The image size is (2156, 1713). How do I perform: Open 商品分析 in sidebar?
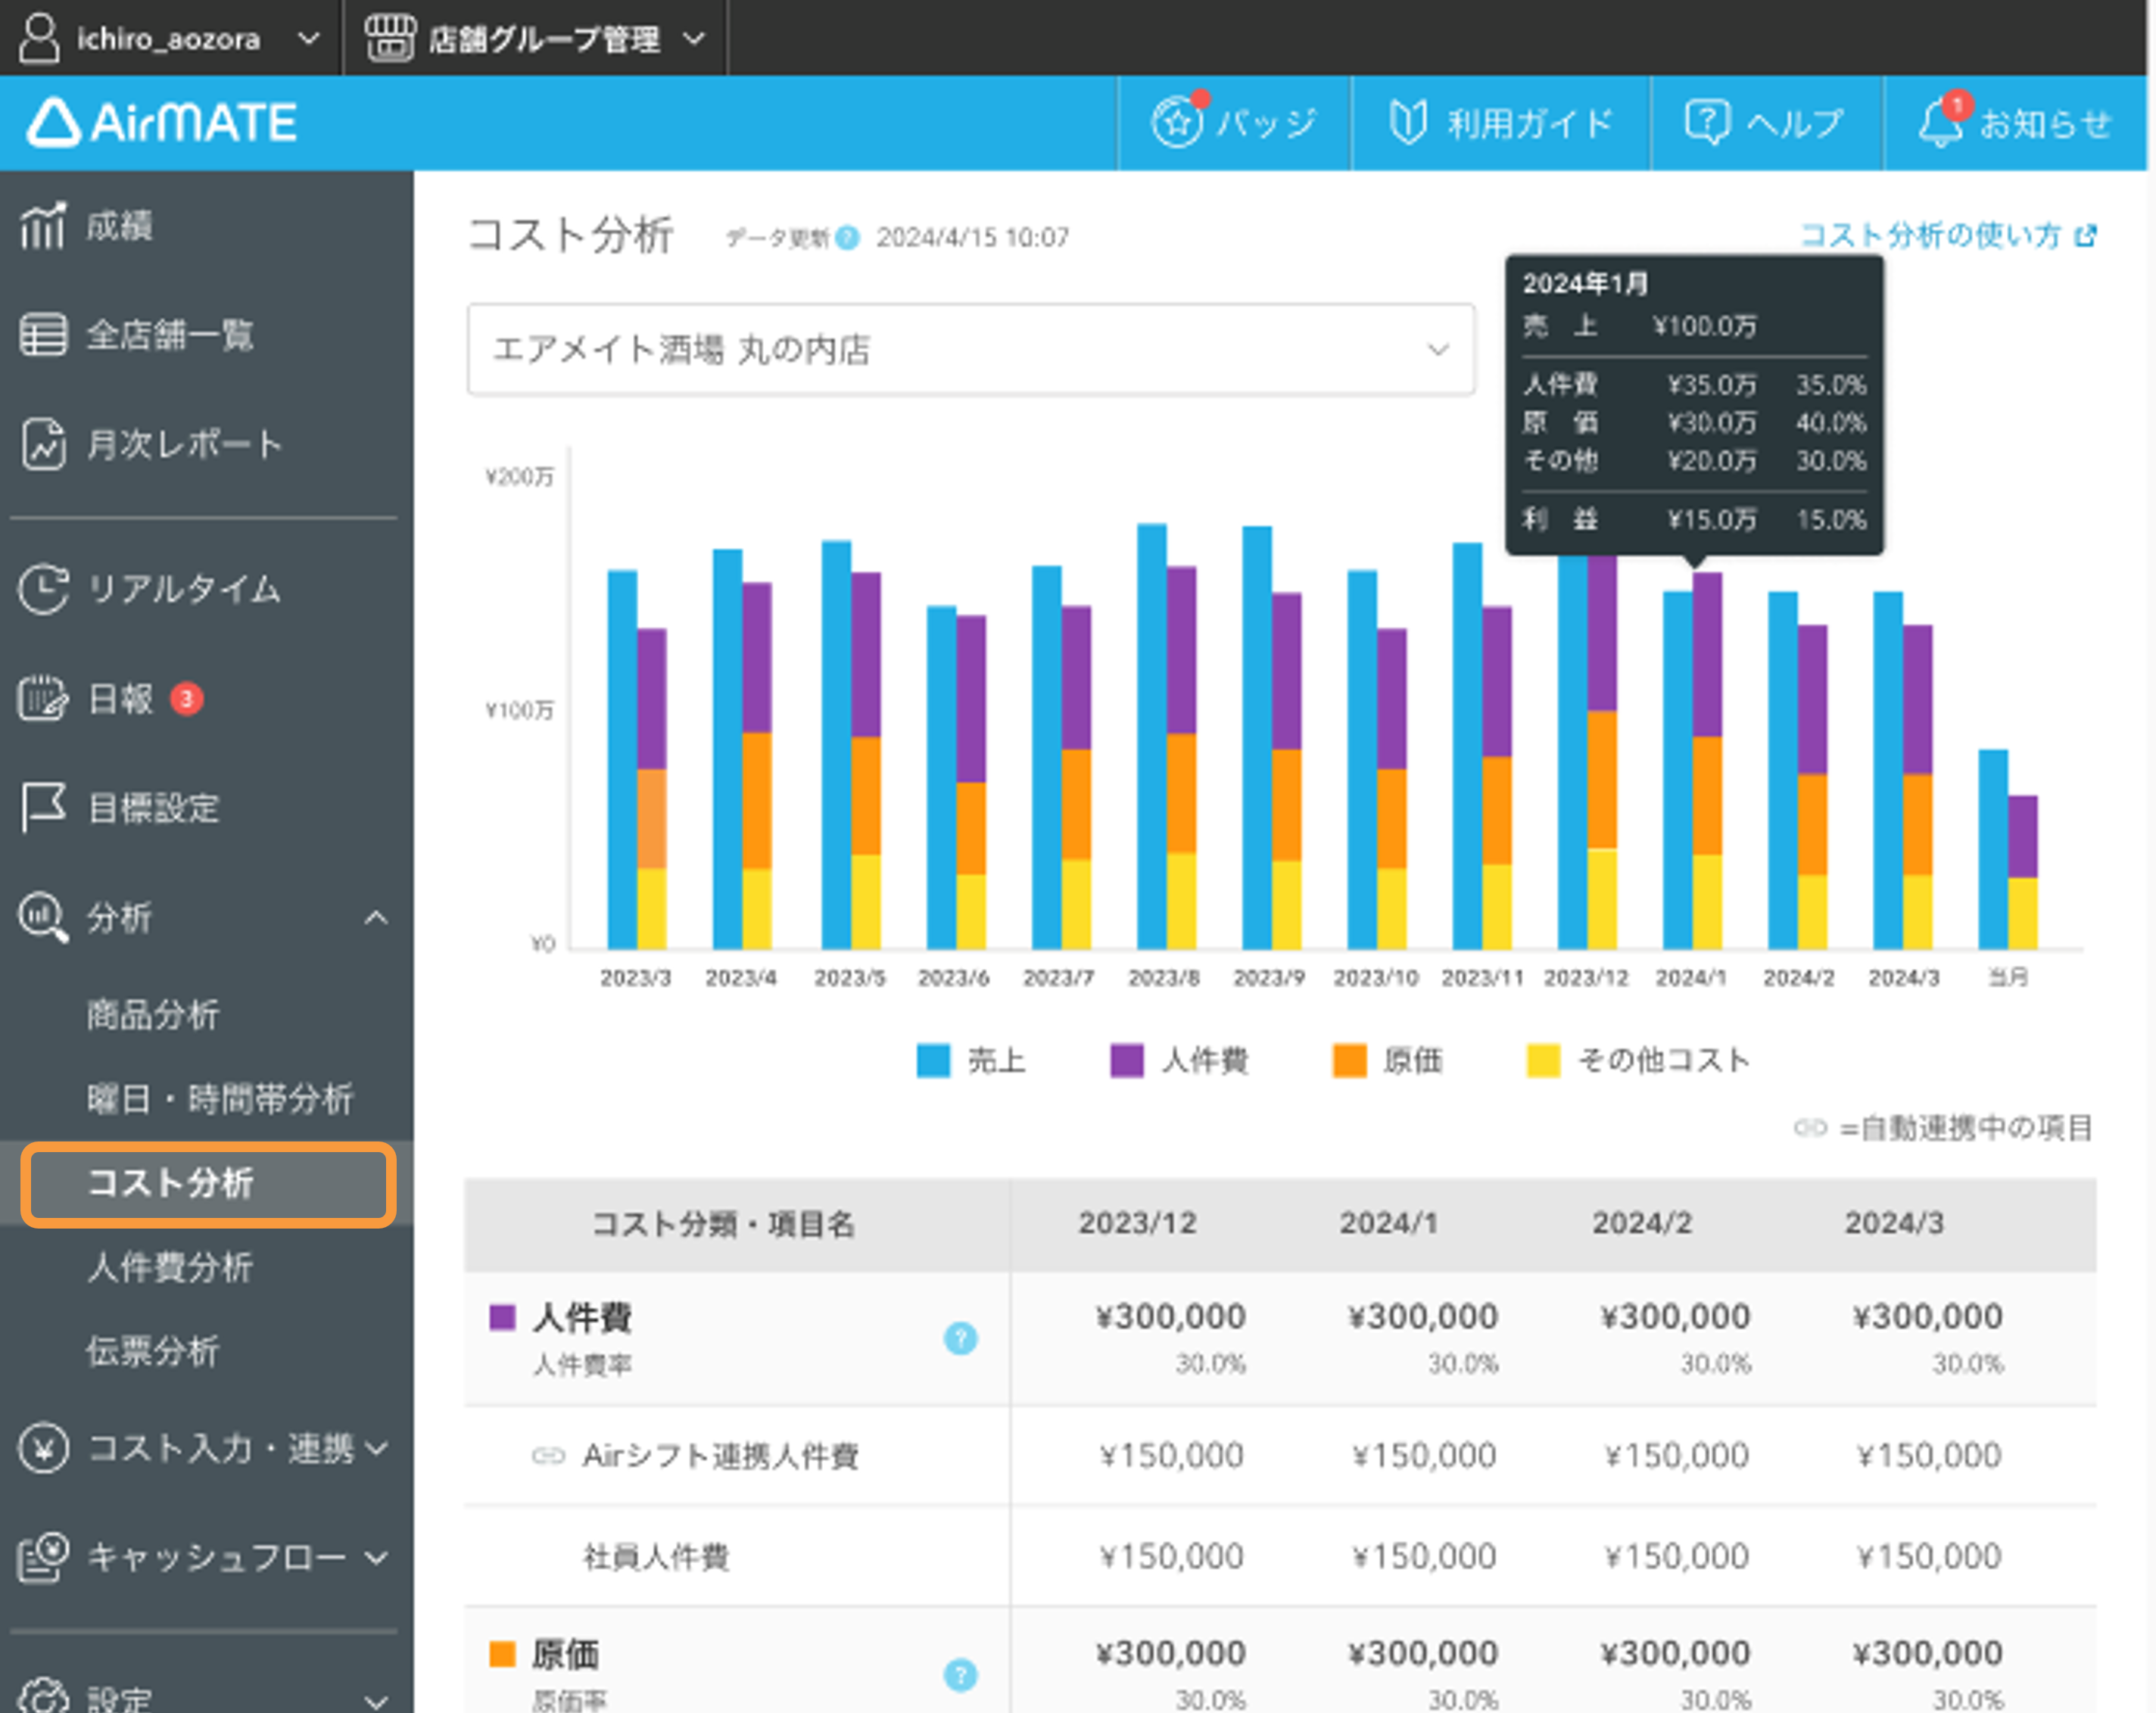click(x=153, y=1015)
